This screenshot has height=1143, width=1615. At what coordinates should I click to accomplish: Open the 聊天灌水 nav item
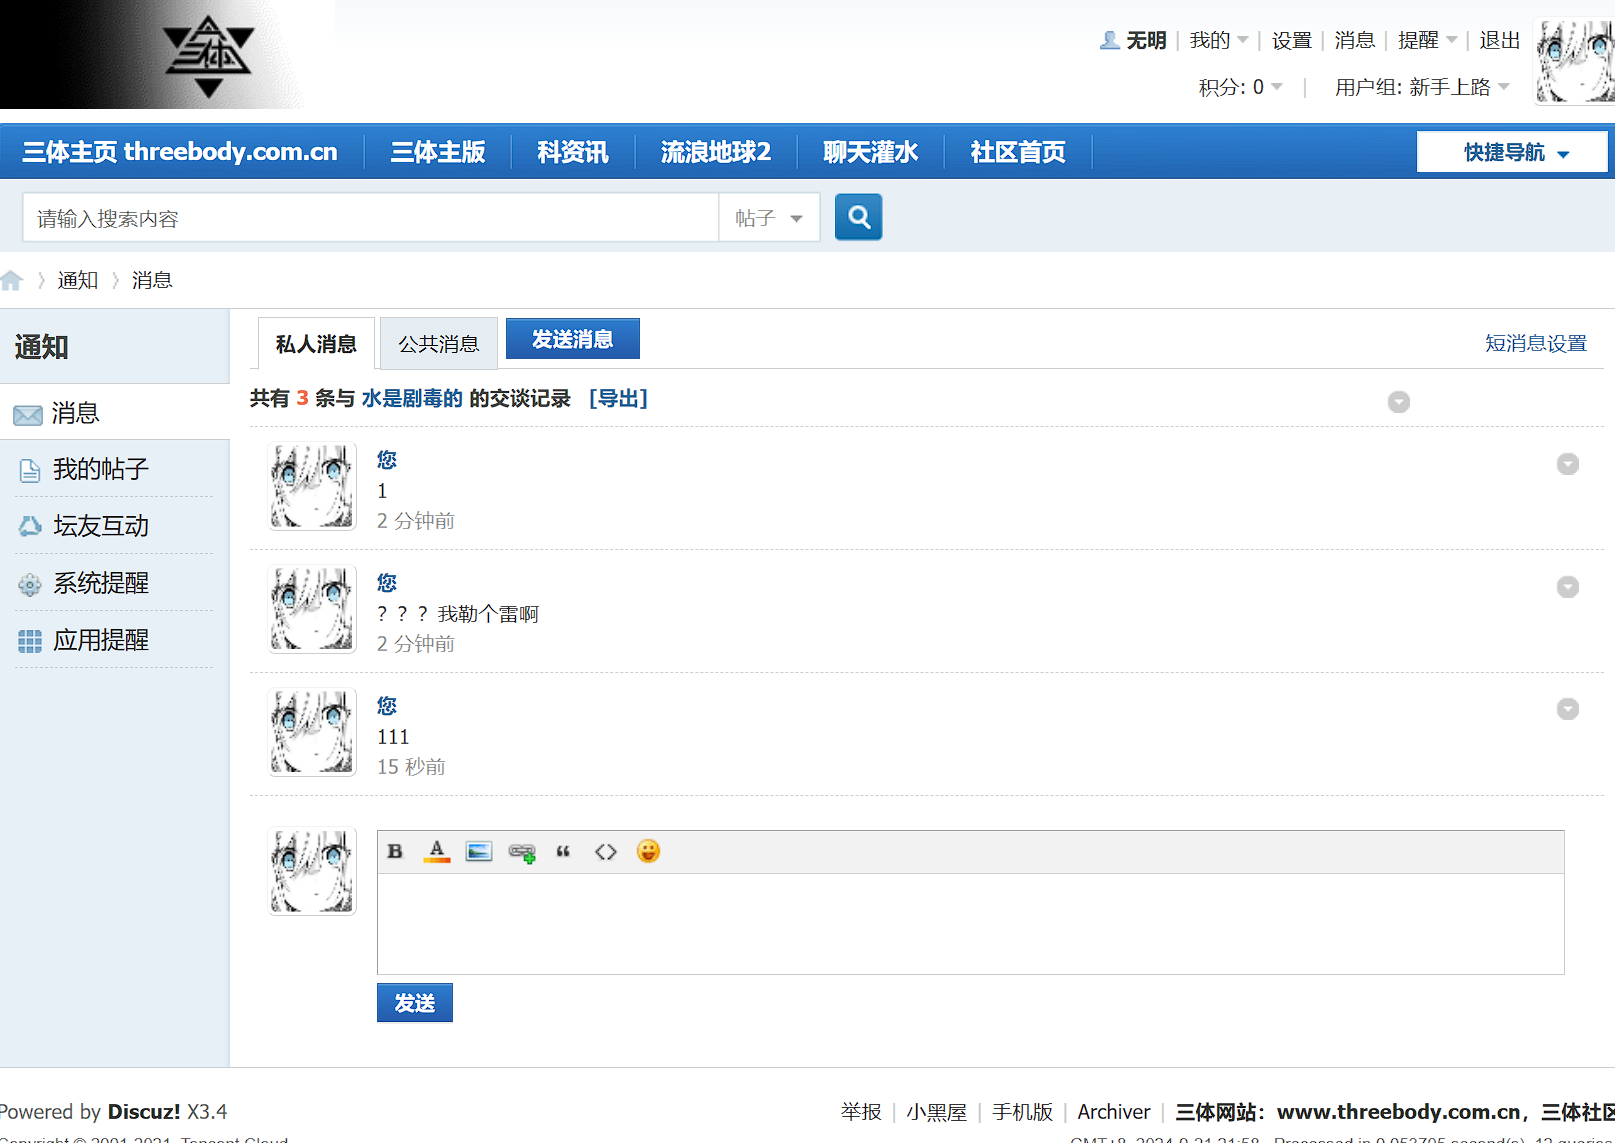click(x=870, y=152)
